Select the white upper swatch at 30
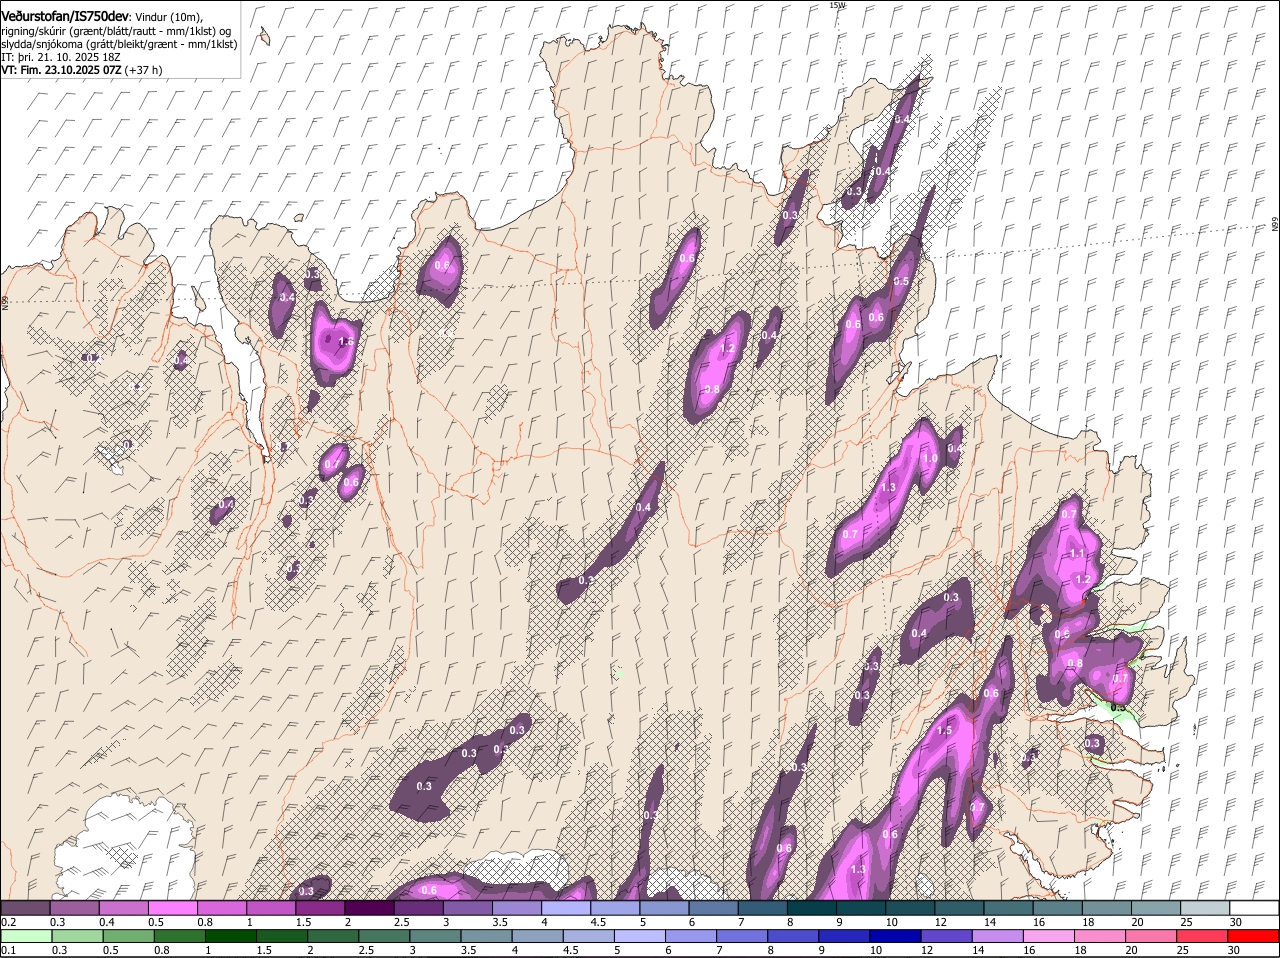This screenshot has width=1280, height=958. tap(1254, 907)
